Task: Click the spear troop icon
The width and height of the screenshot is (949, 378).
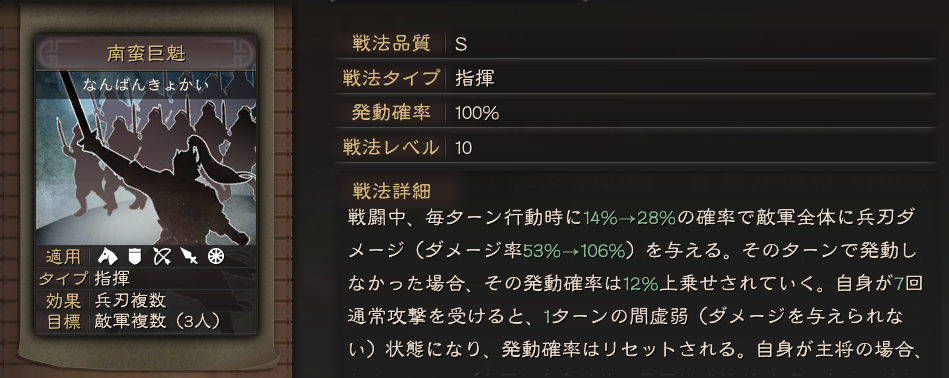Action: 189,257
